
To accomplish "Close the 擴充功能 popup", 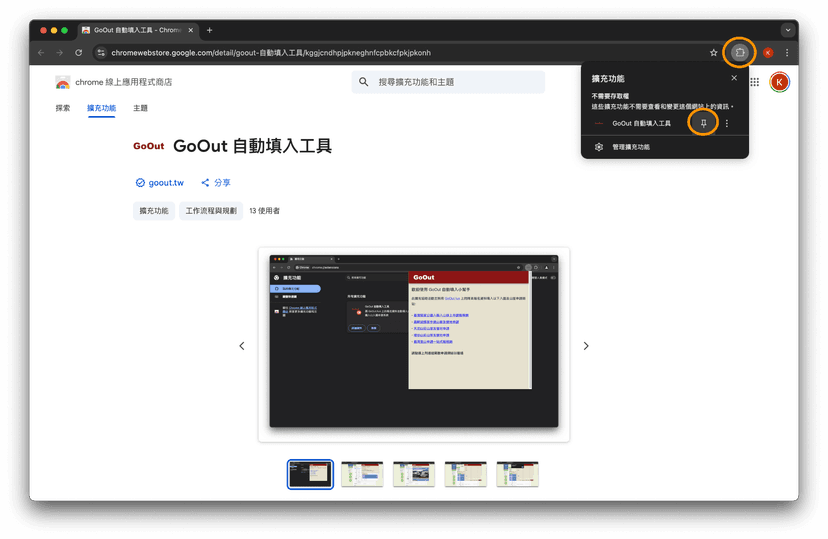I will 734,78.
